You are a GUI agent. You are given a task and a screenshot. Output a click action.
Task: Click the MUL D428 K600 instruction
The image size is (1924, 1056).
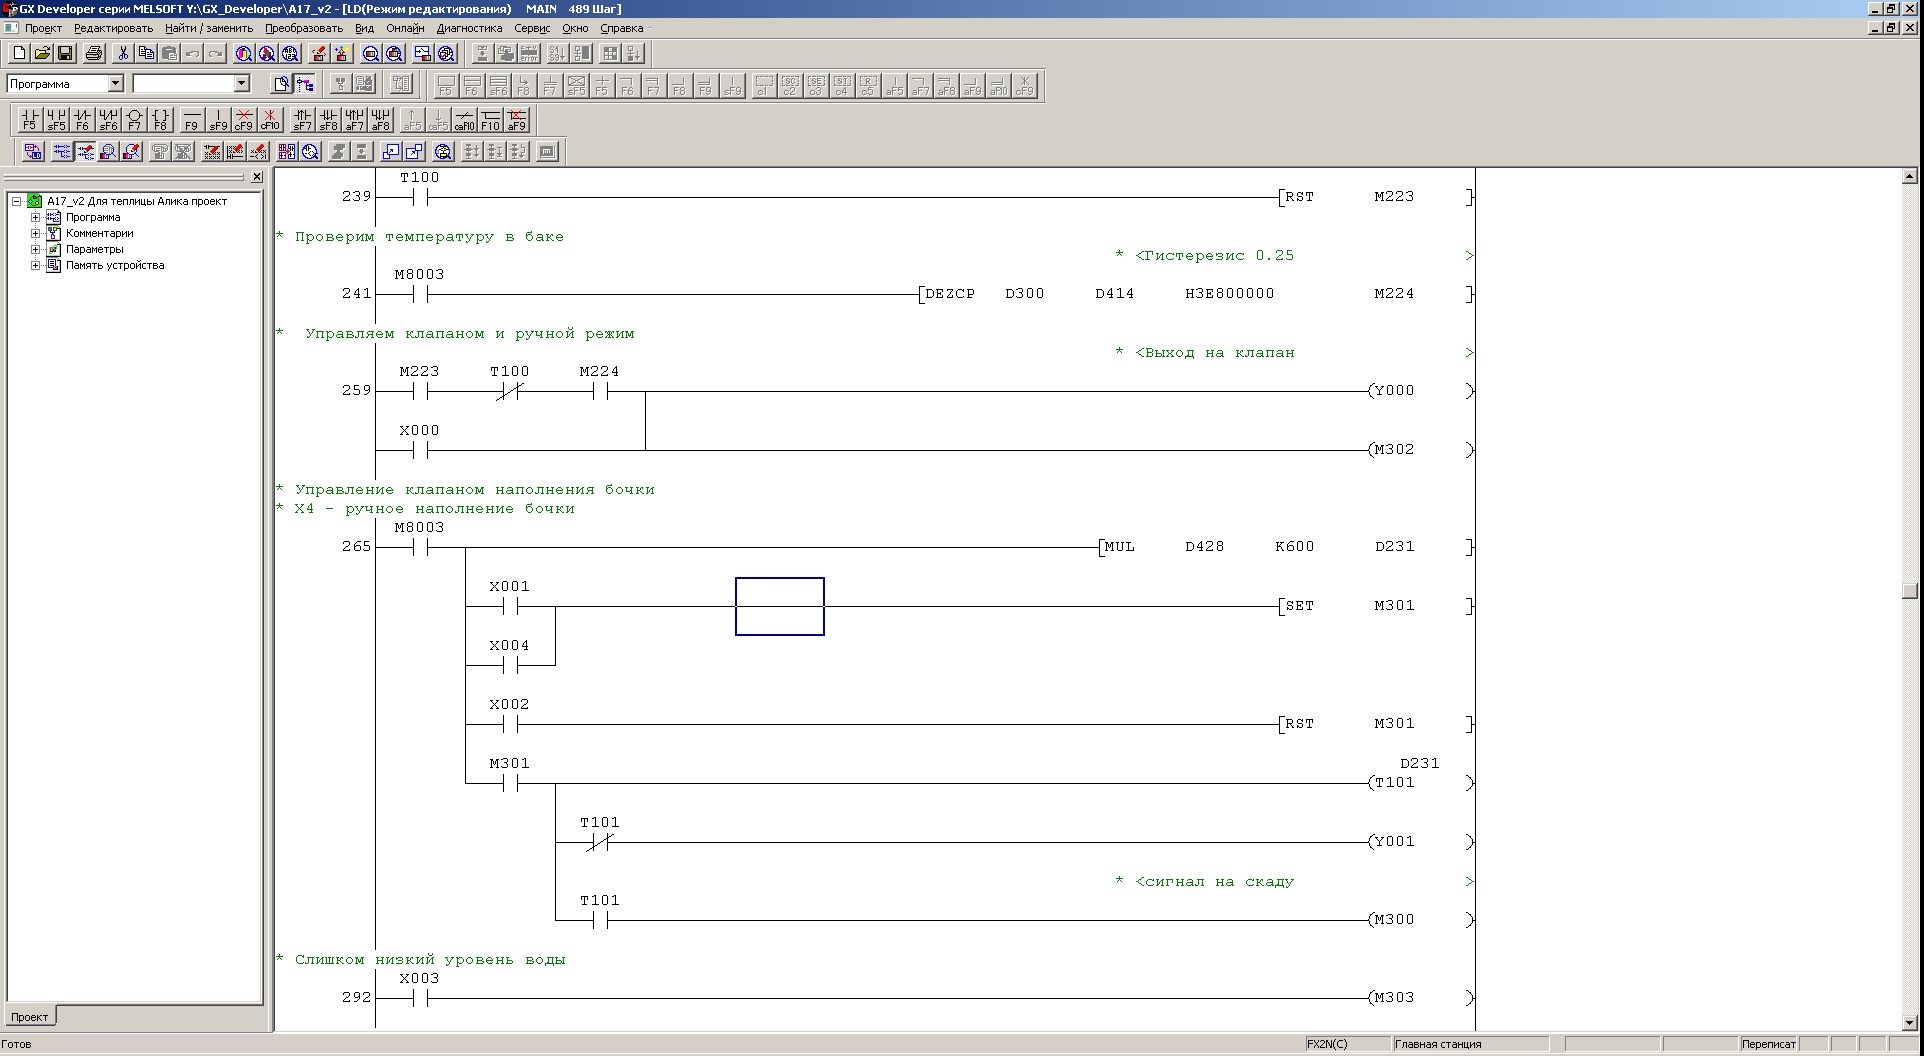tap(1286, 547)
